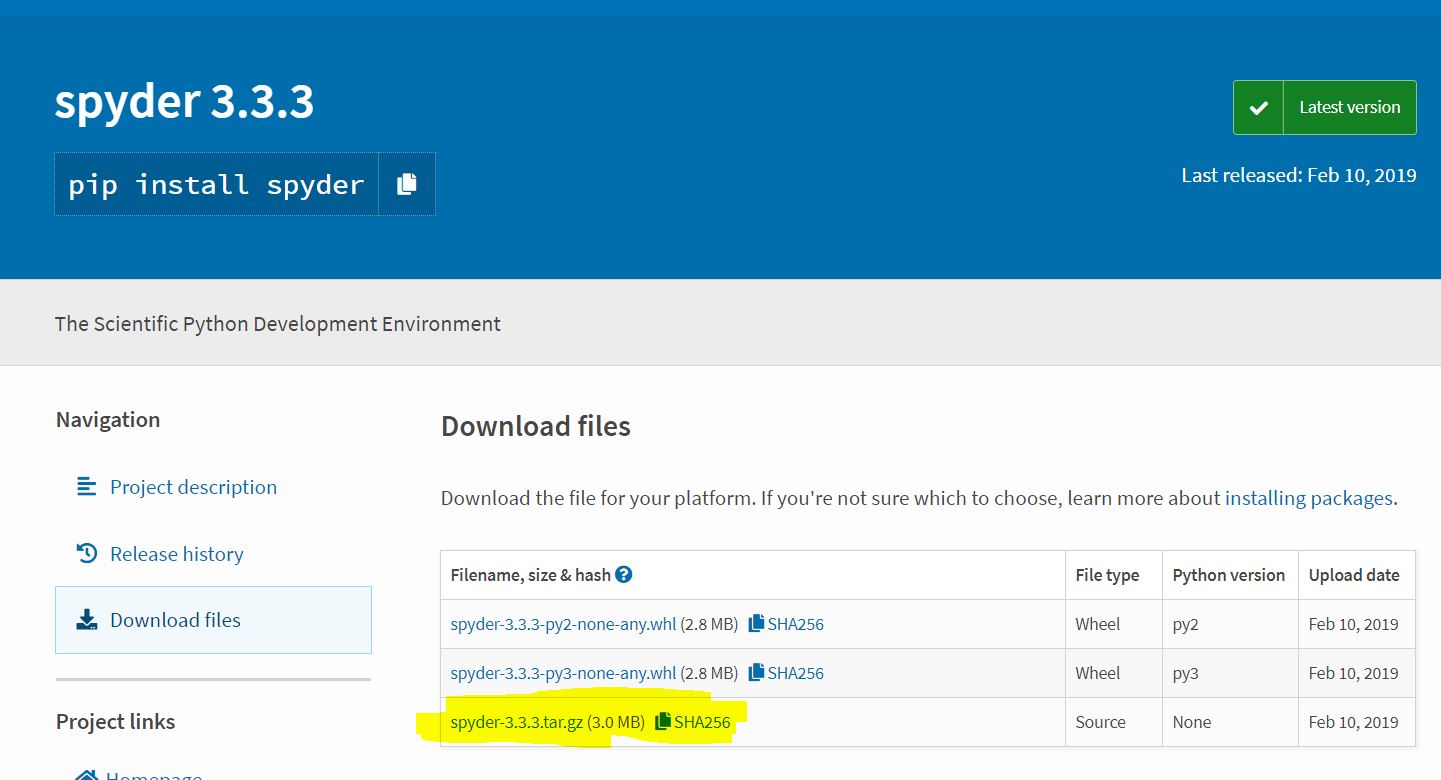Click the Project description lines icon
The width and height of the screenshot is (1441, 780).
coord(87,487)
